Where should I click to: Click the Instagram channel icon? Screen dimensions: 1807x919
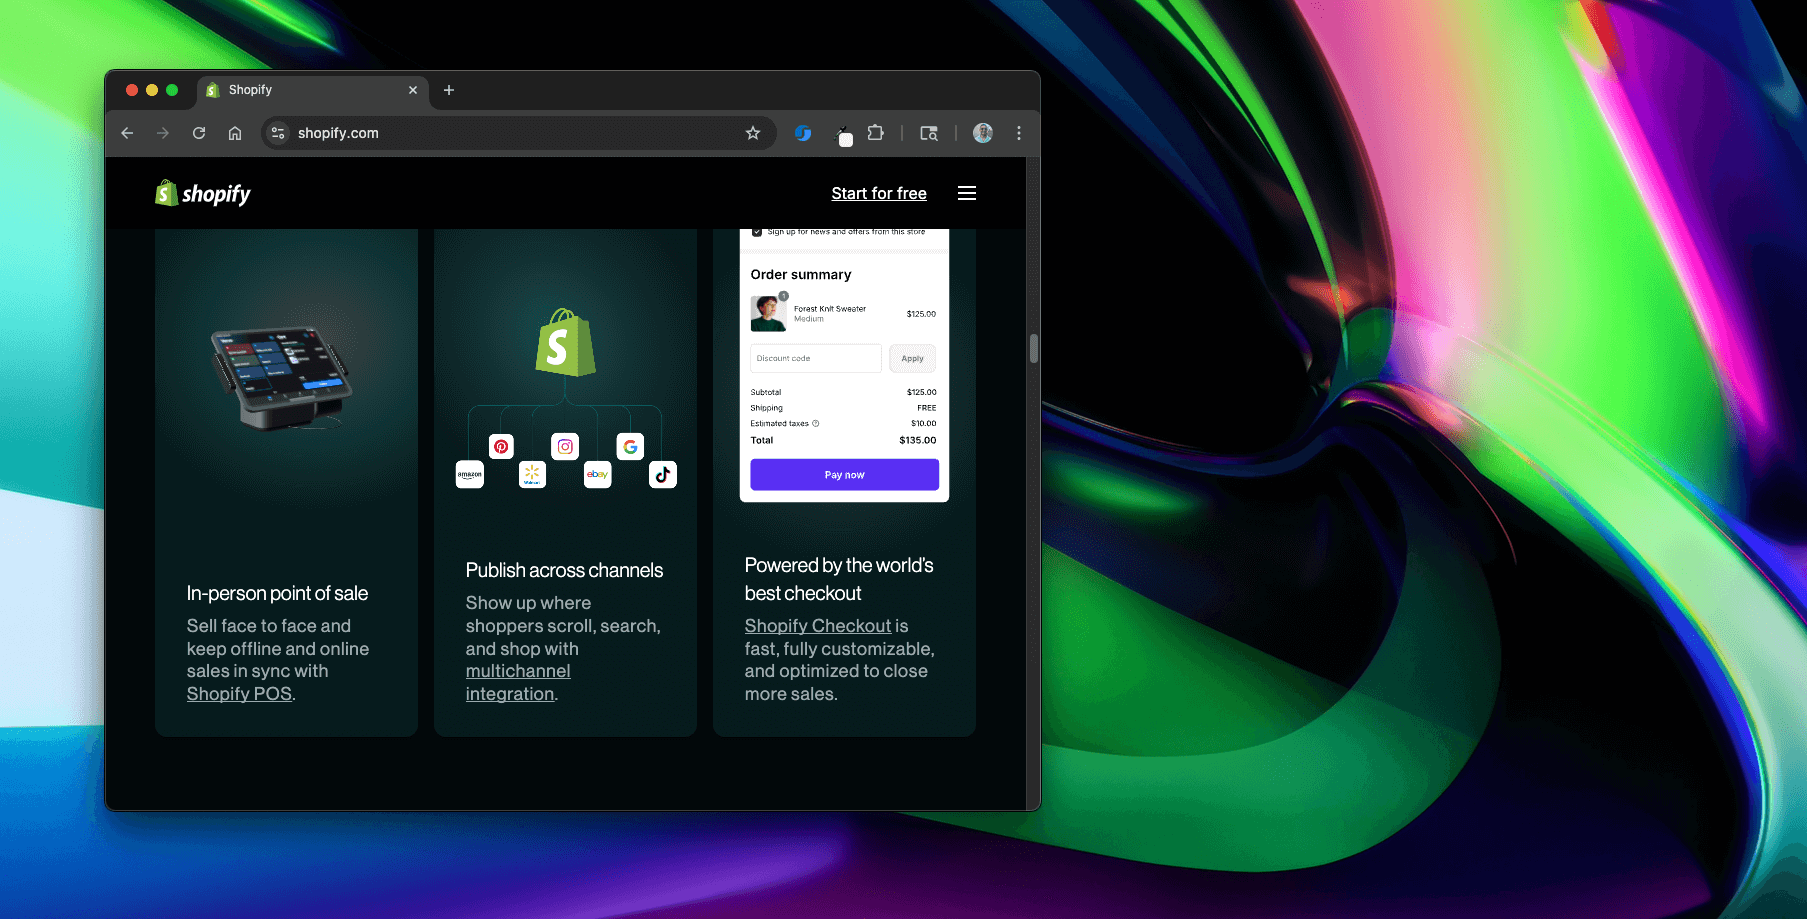(565, 446)
